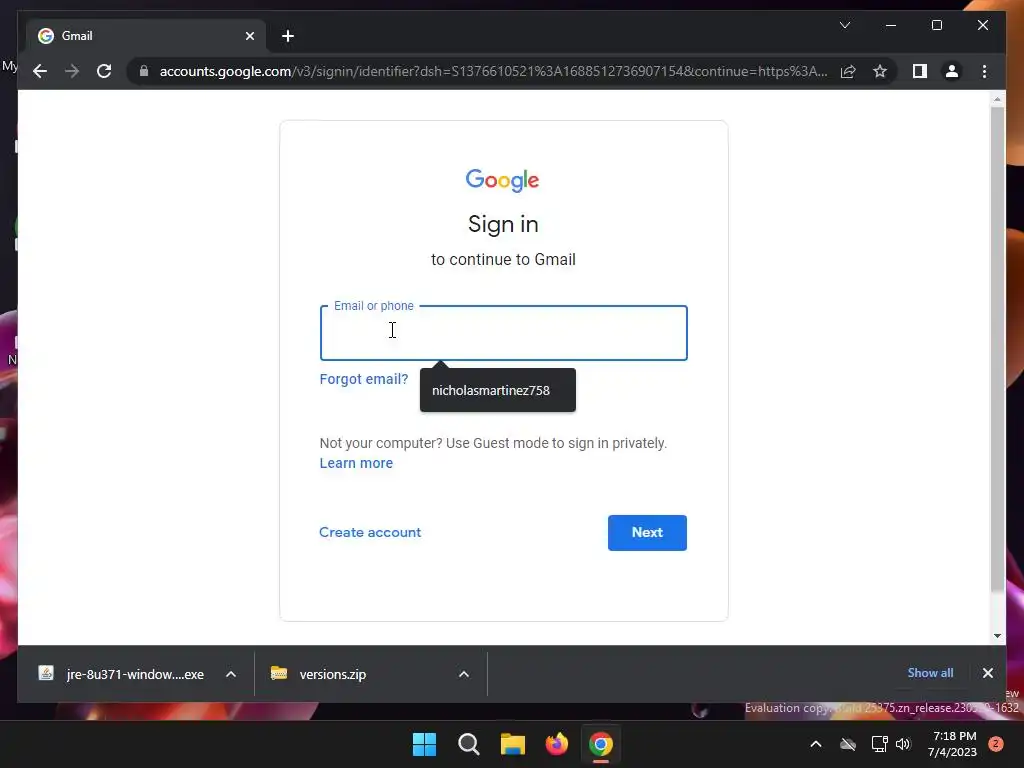This screenshot has height=768, width=1024.
Task: Click Show all downloads
Action: pos(930,673)
